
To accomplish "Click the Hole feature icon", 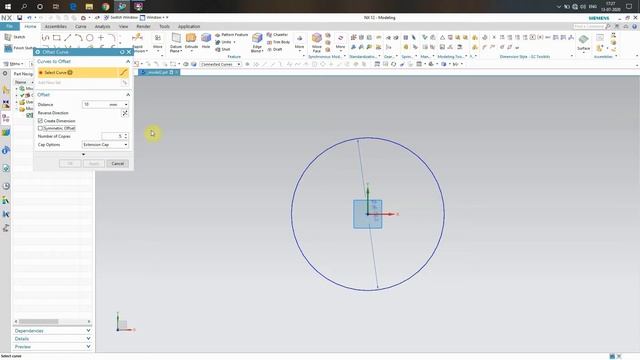I will tap(206, 38).
